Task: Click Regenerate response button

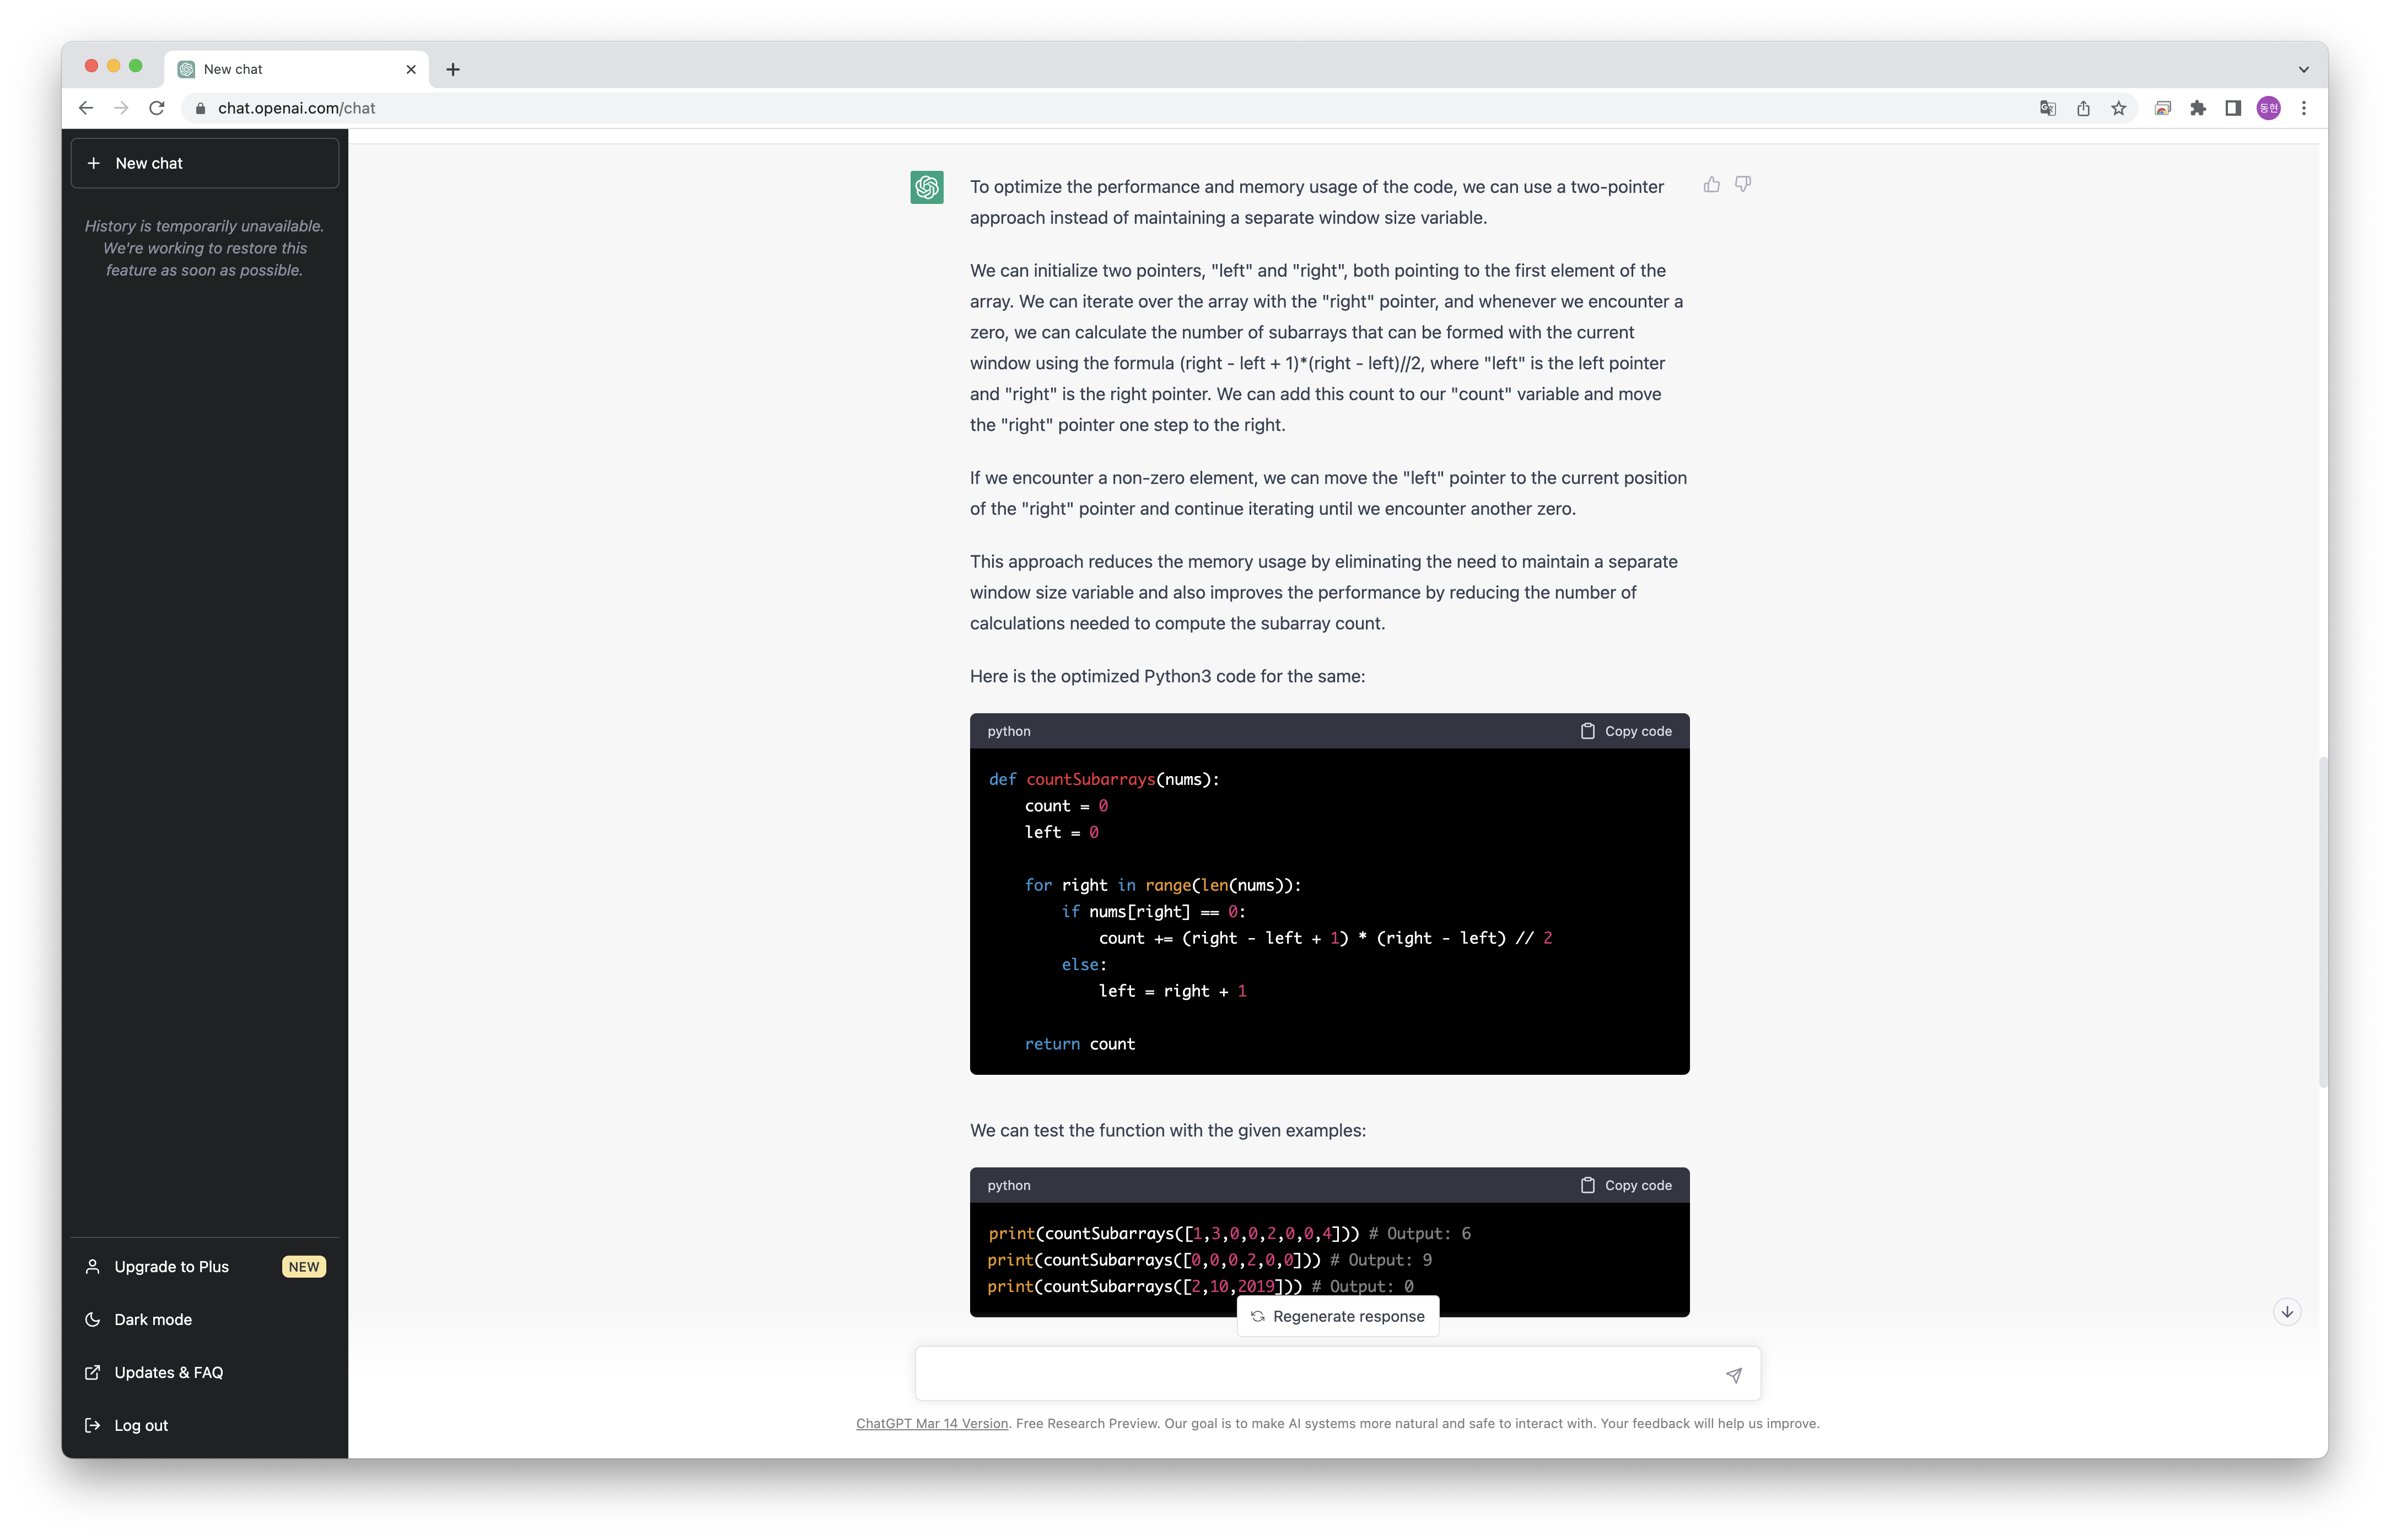Action: pos(1337,1316)
